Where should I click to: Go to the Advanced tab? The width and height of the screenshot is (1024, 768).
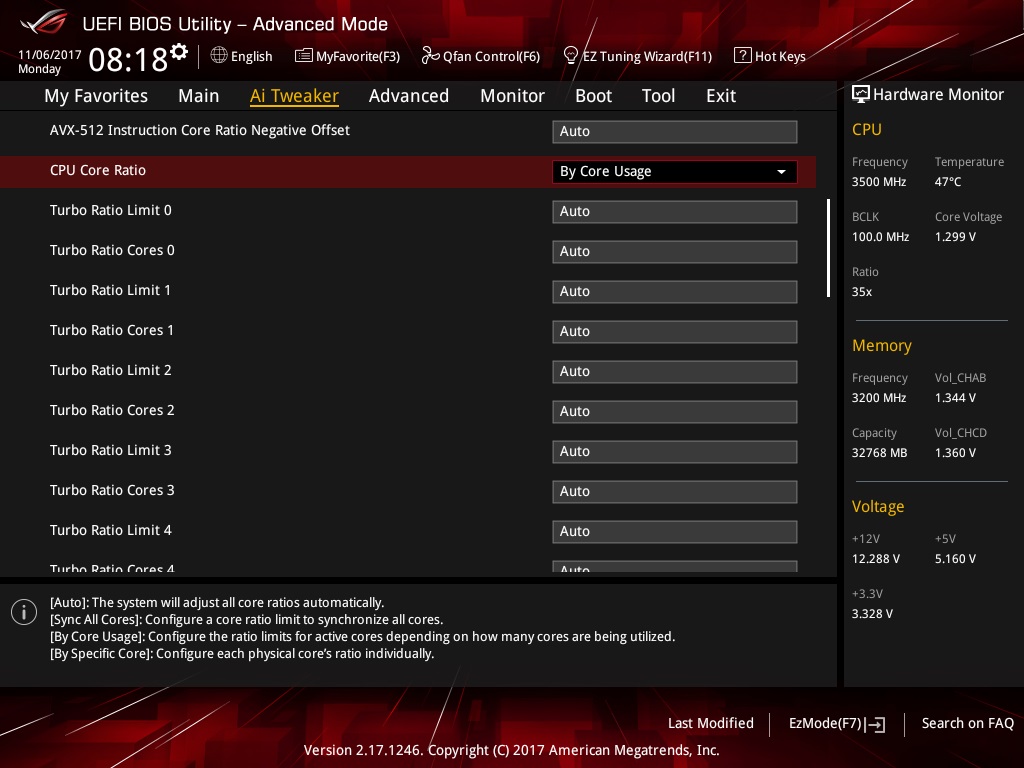coord(409,96)
